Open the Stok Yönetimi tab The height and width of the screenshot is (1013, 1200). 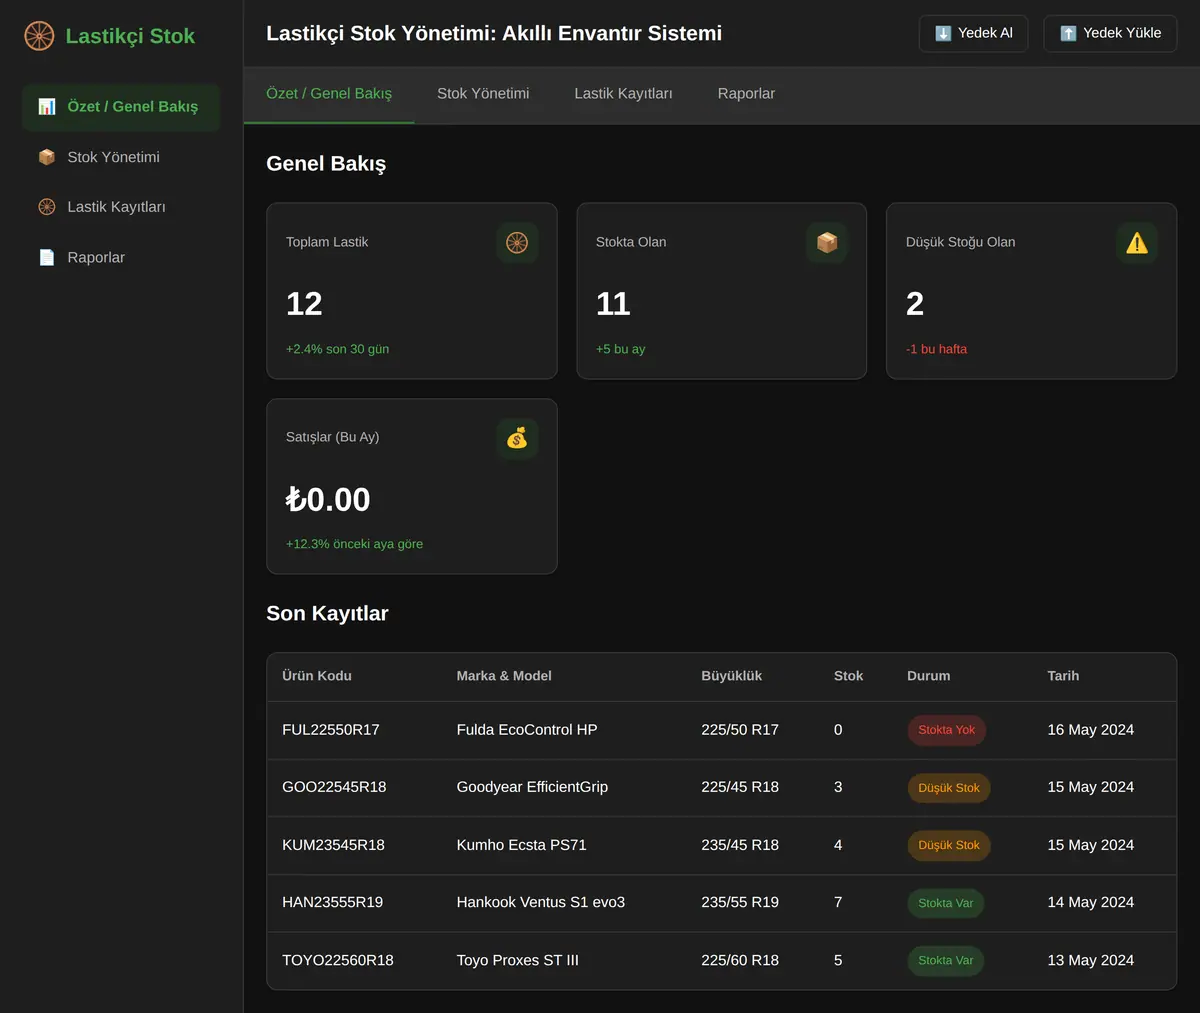[483, 94]
